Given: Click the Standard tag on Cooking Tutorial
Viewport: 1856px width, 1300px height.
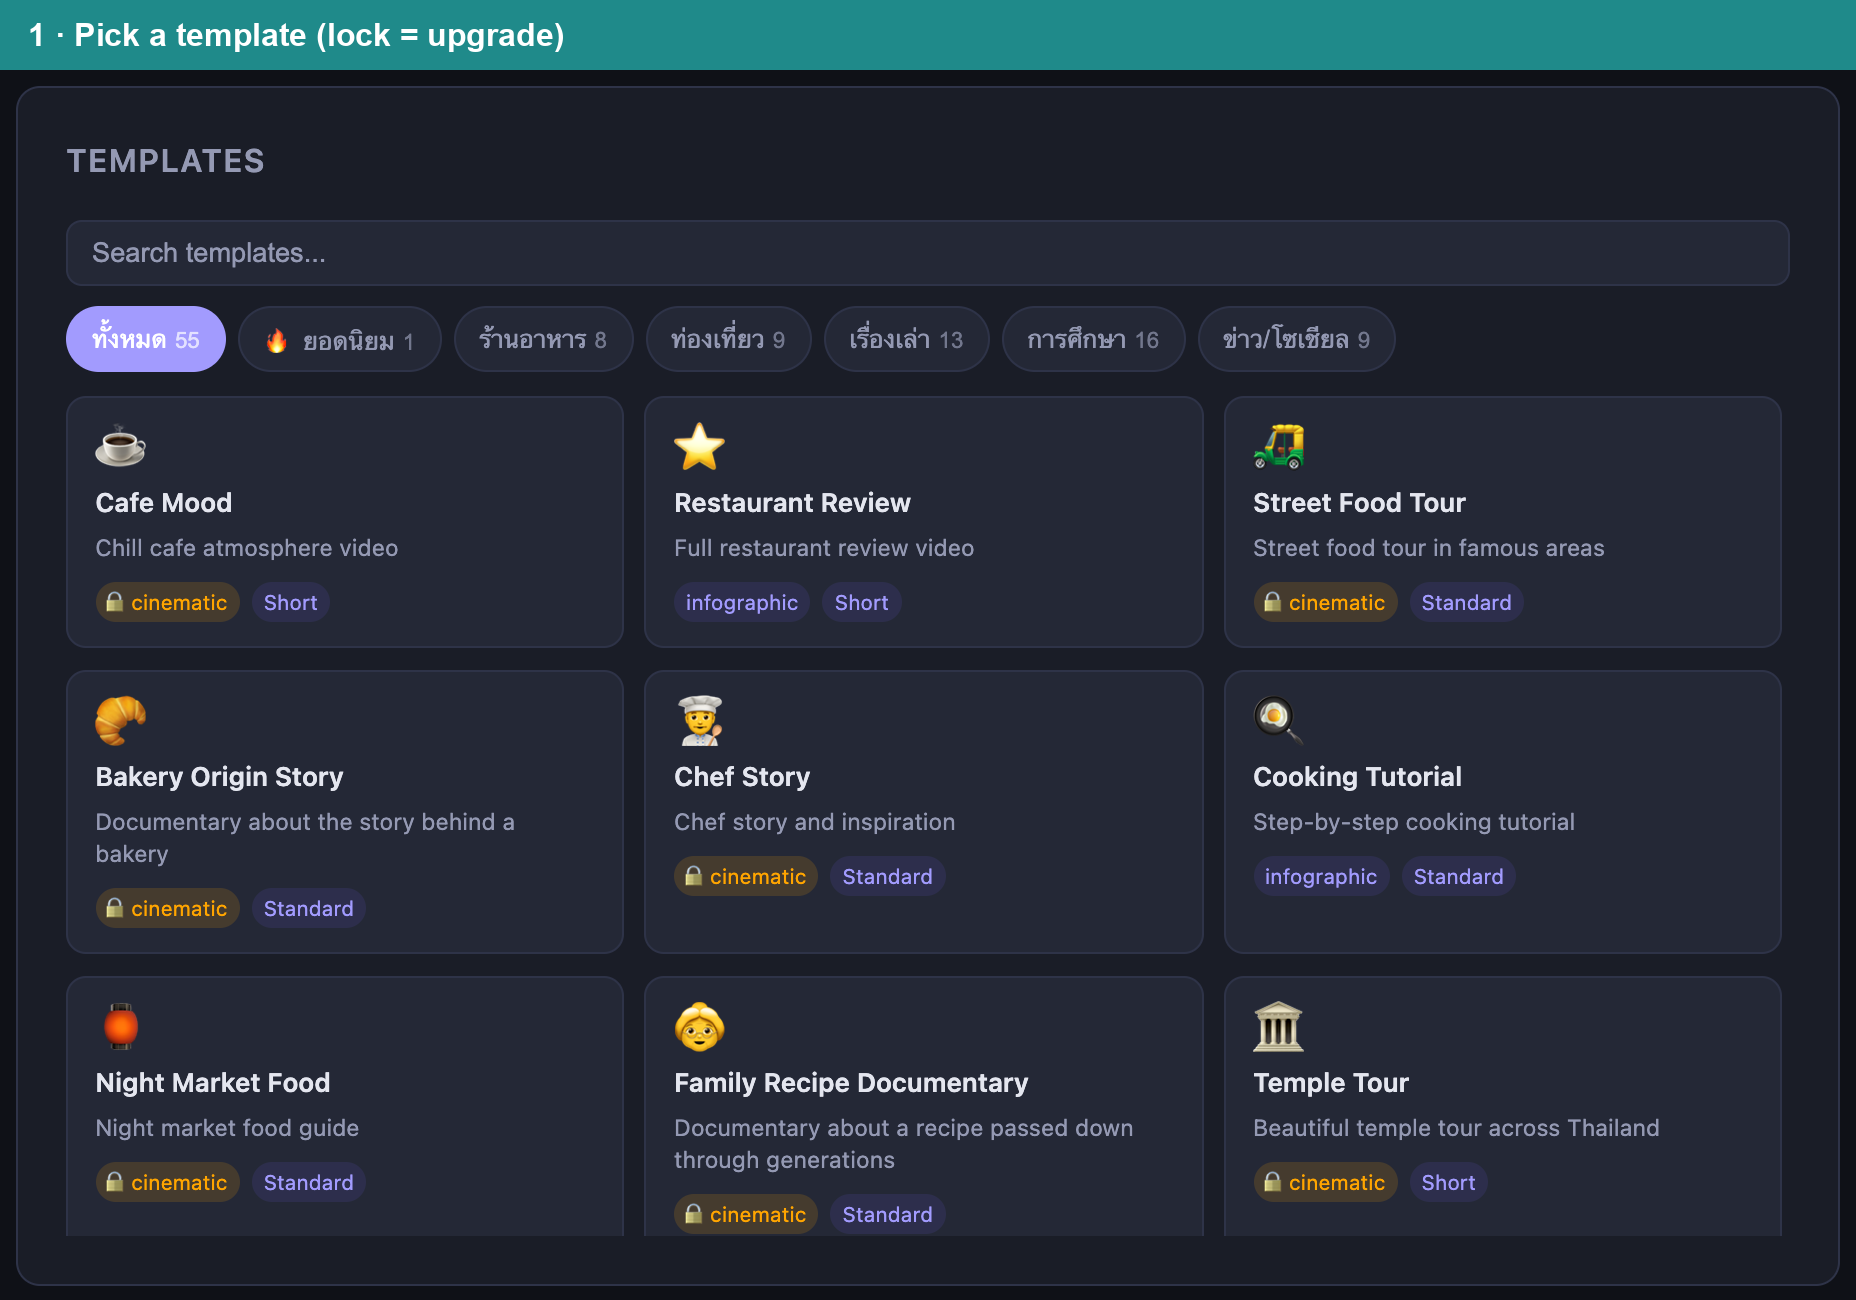Looking at the screenshot, I should click(1459, 876).
